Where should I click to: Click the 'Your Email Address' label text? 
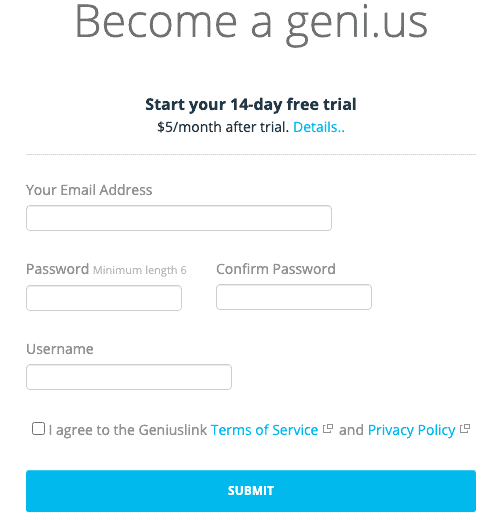pyautogui.click(x=89, y=190)
